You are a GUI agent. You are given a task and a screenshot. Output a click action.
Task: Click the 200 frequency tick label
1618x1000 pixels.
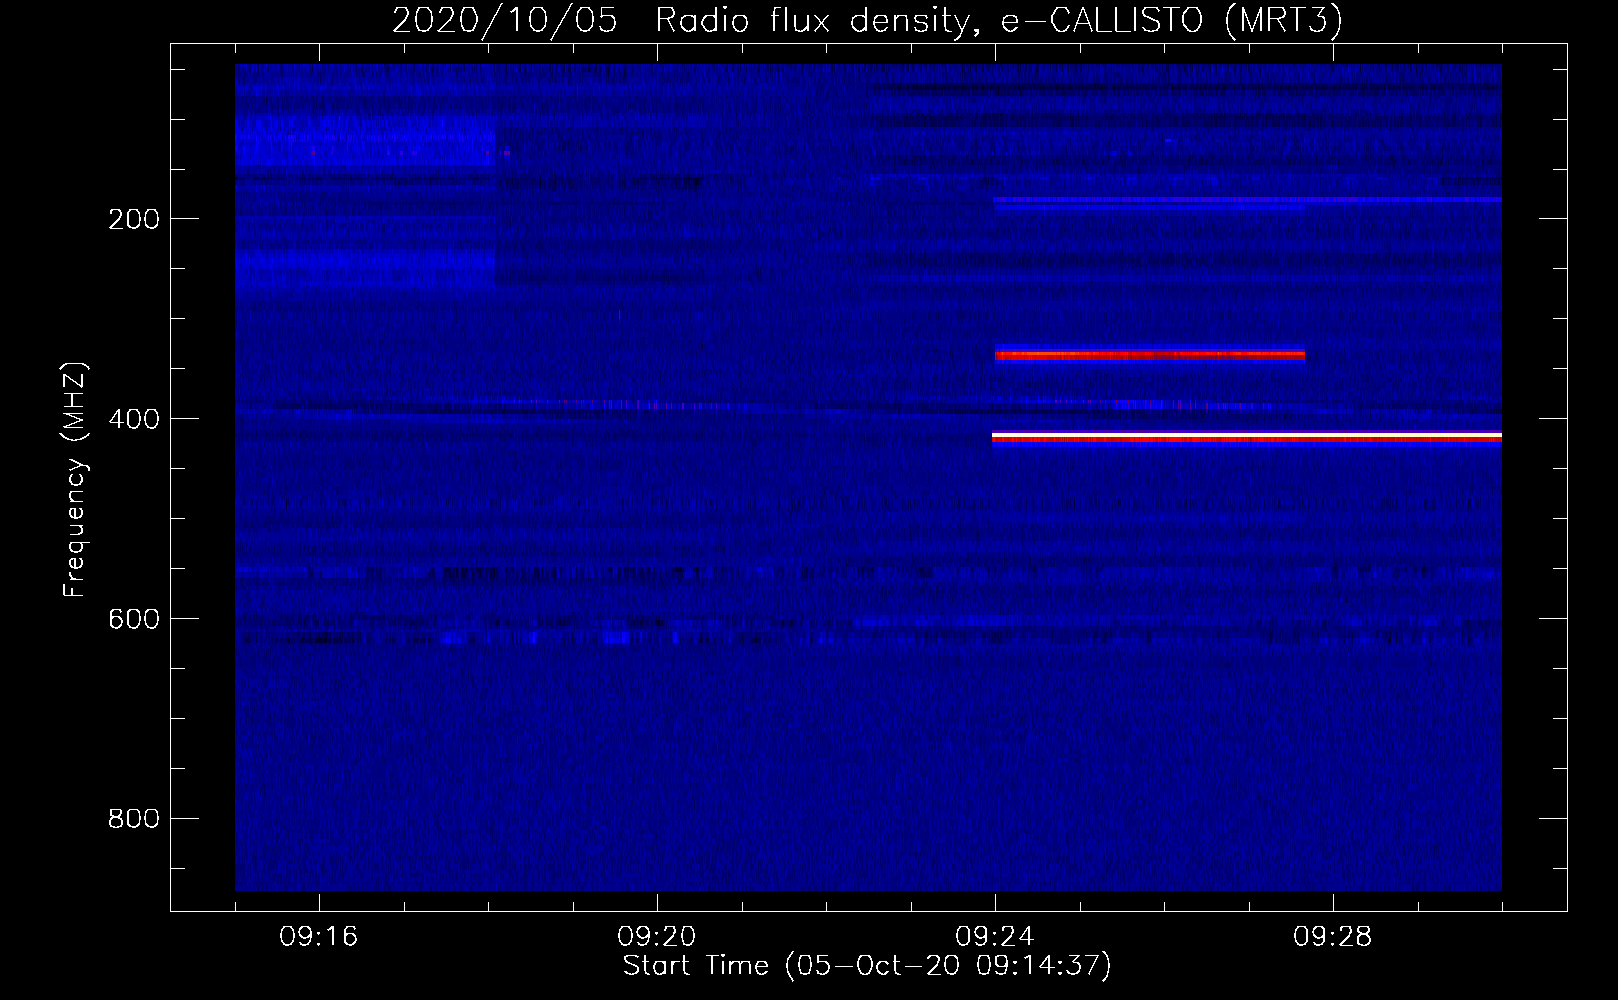pos(134,219)
